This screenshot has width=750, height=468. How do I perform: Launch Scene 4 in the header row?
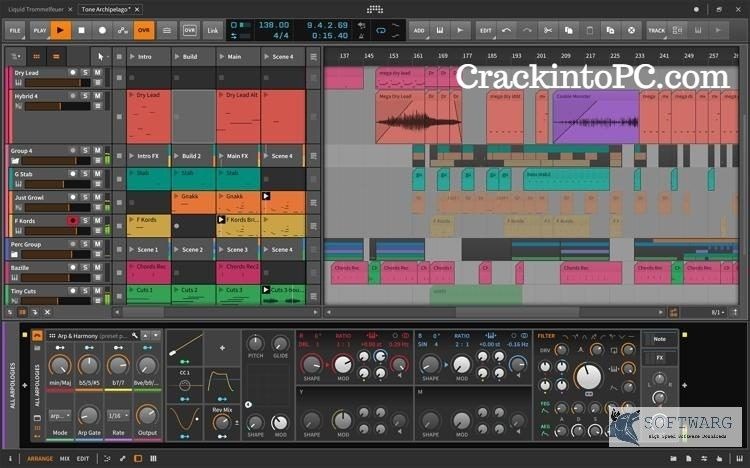pyautogui.click(x=267, y=56)
